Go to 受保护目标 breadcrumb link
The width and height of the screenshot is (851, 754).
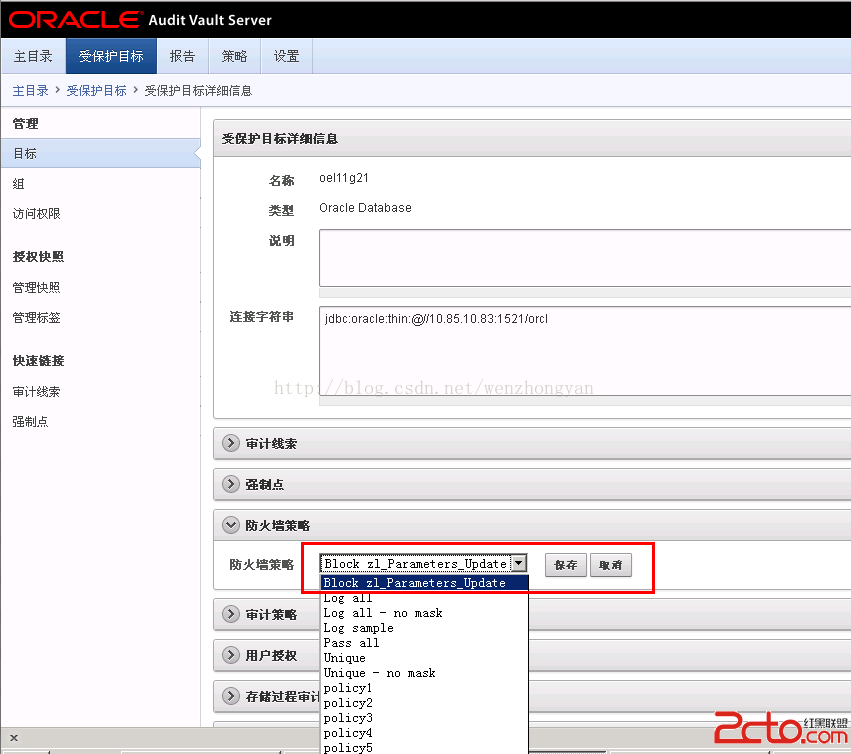pyautogui.click(x=97, y=91)
